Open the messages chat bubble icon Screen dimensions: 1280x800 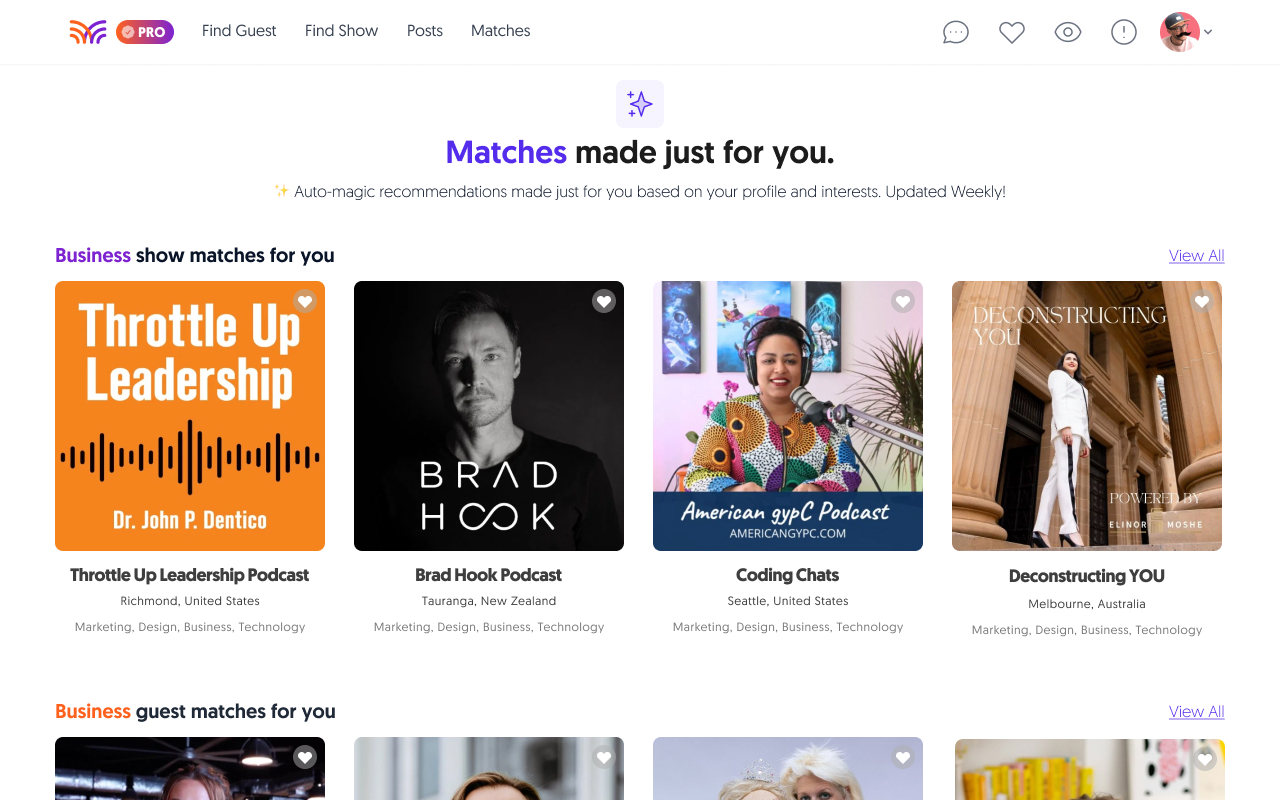pos(956,32)
